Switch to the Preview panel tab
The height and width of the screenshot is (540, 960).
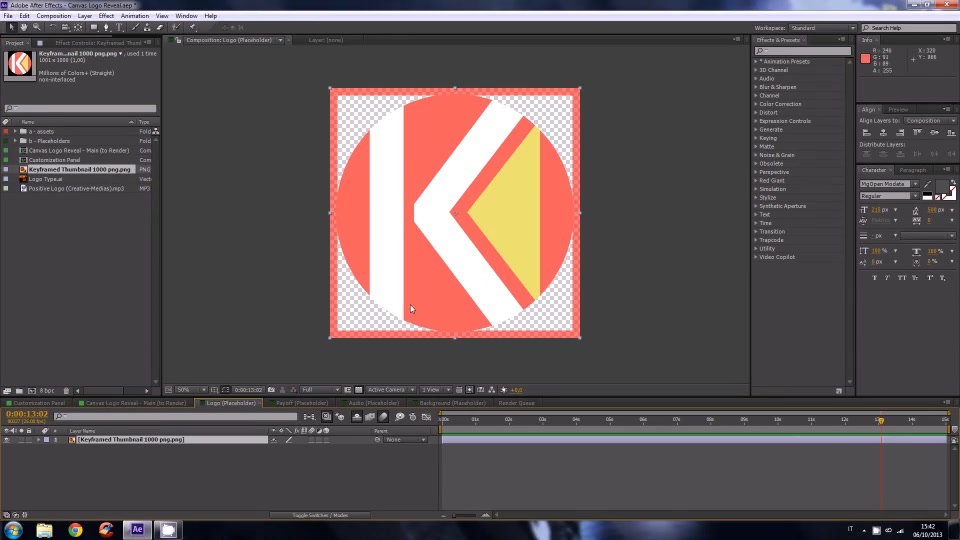[x=898, y=110]
